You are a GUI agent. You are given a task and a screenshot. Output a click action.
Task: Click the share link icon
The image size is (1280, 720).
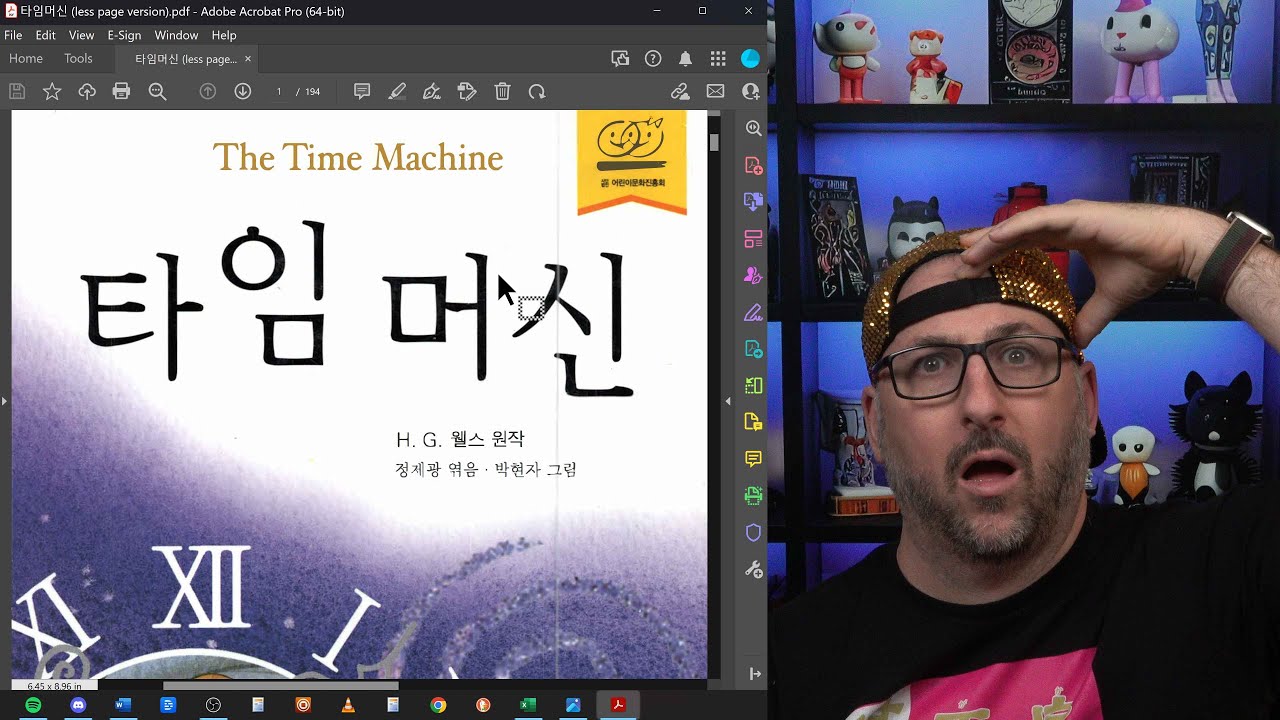coord(680,92)
